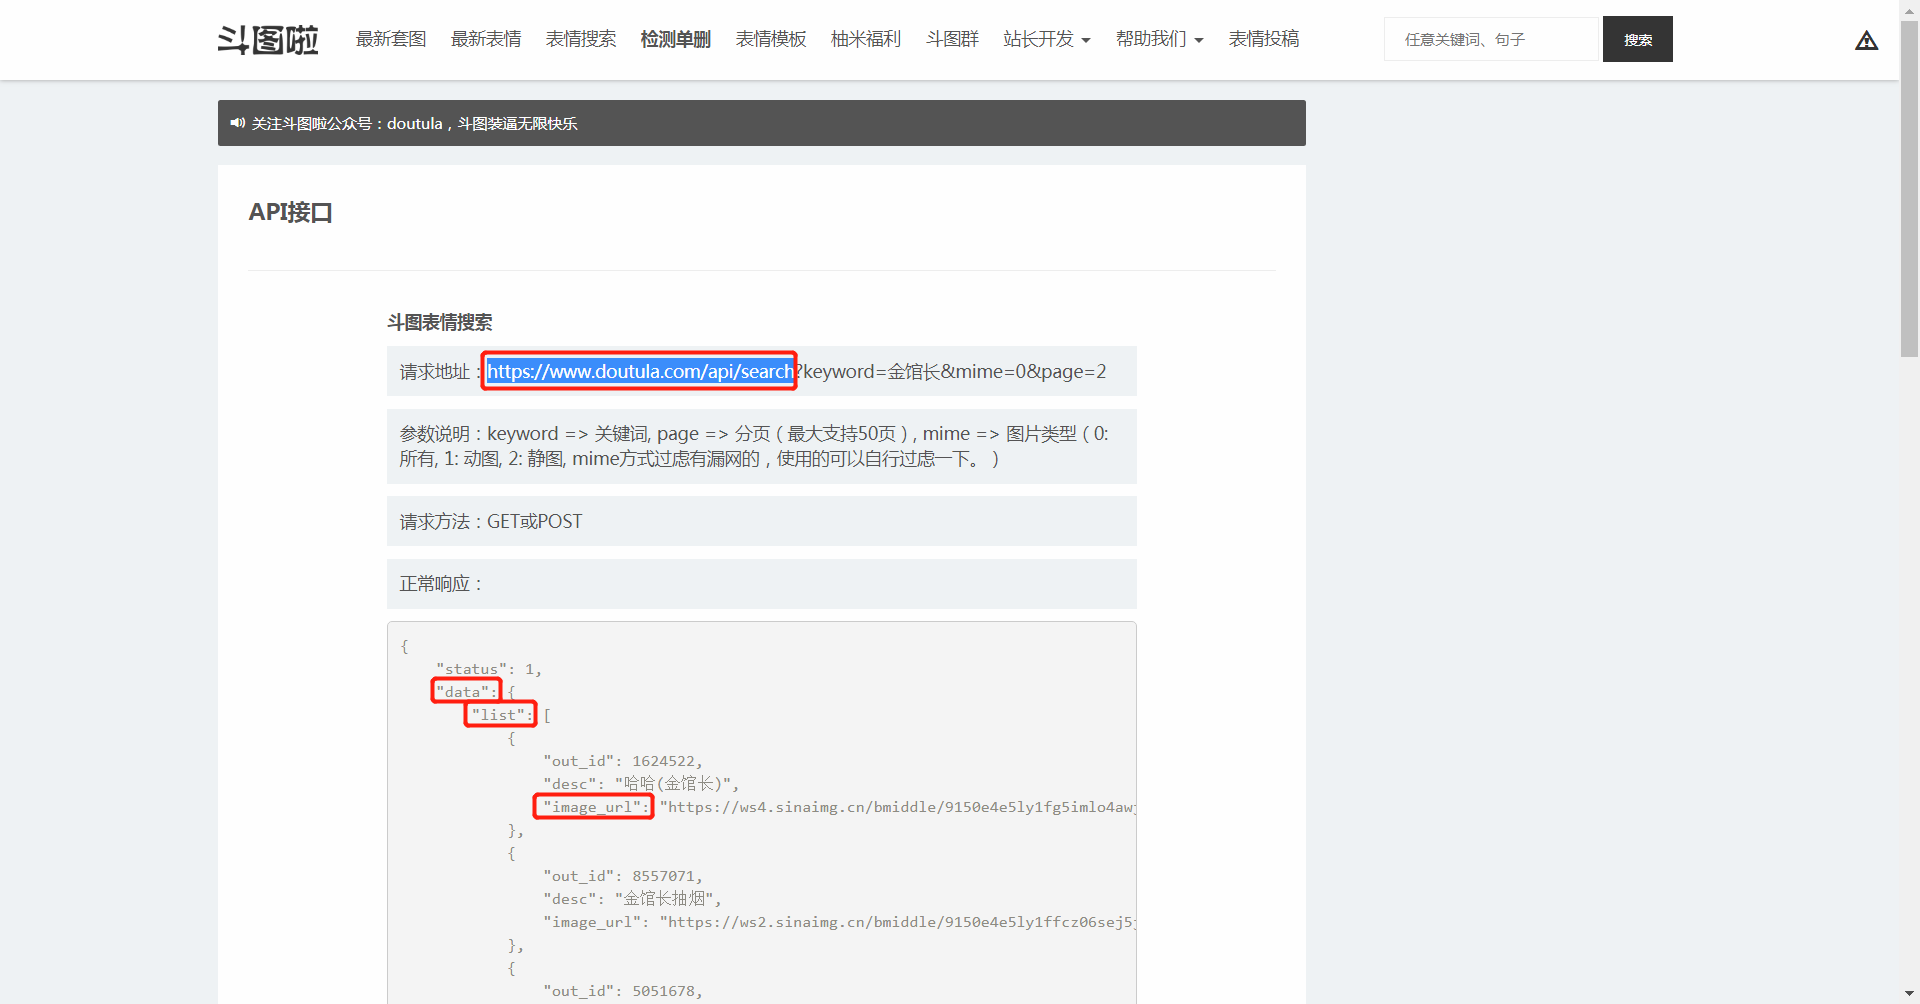The width and height of the screenshot is (1920, 1004).
Task: Open 表情模板 in the navigation
Action: point(771,39)
